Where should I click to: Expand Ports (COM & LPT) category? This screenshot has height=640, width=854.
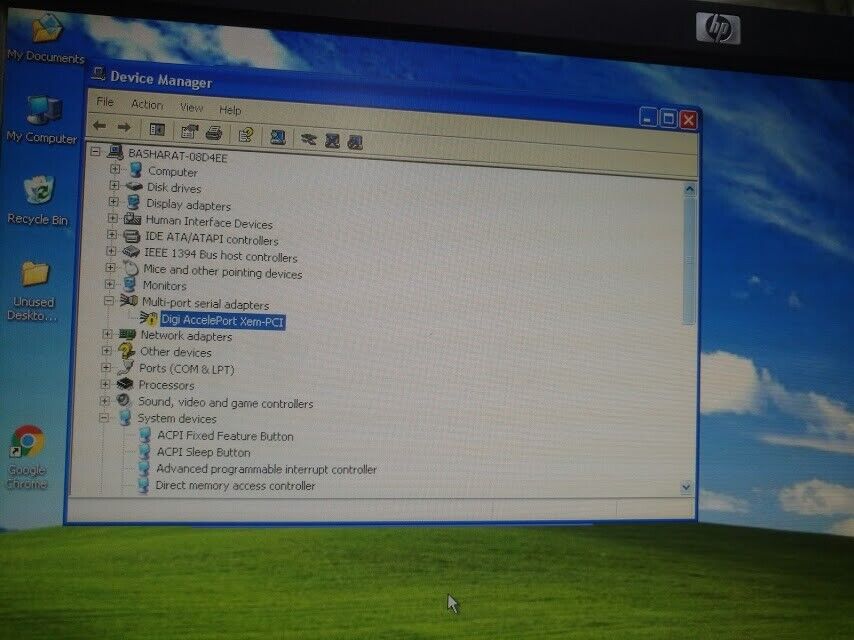coord(106,367)
